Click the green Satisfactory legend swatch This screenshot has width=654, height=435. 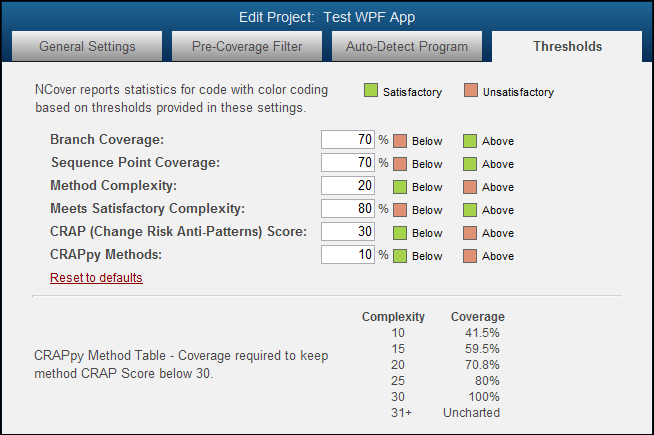coord(371,92)
